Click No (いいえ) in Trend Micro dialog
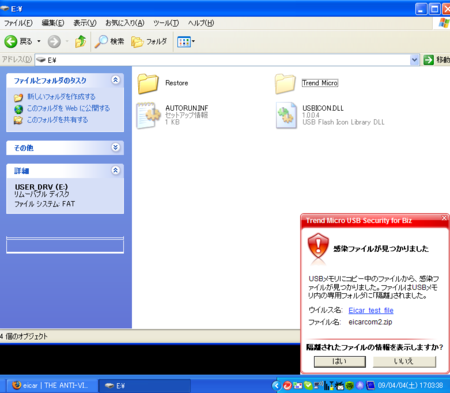450x393 pixels. (404, 361)
